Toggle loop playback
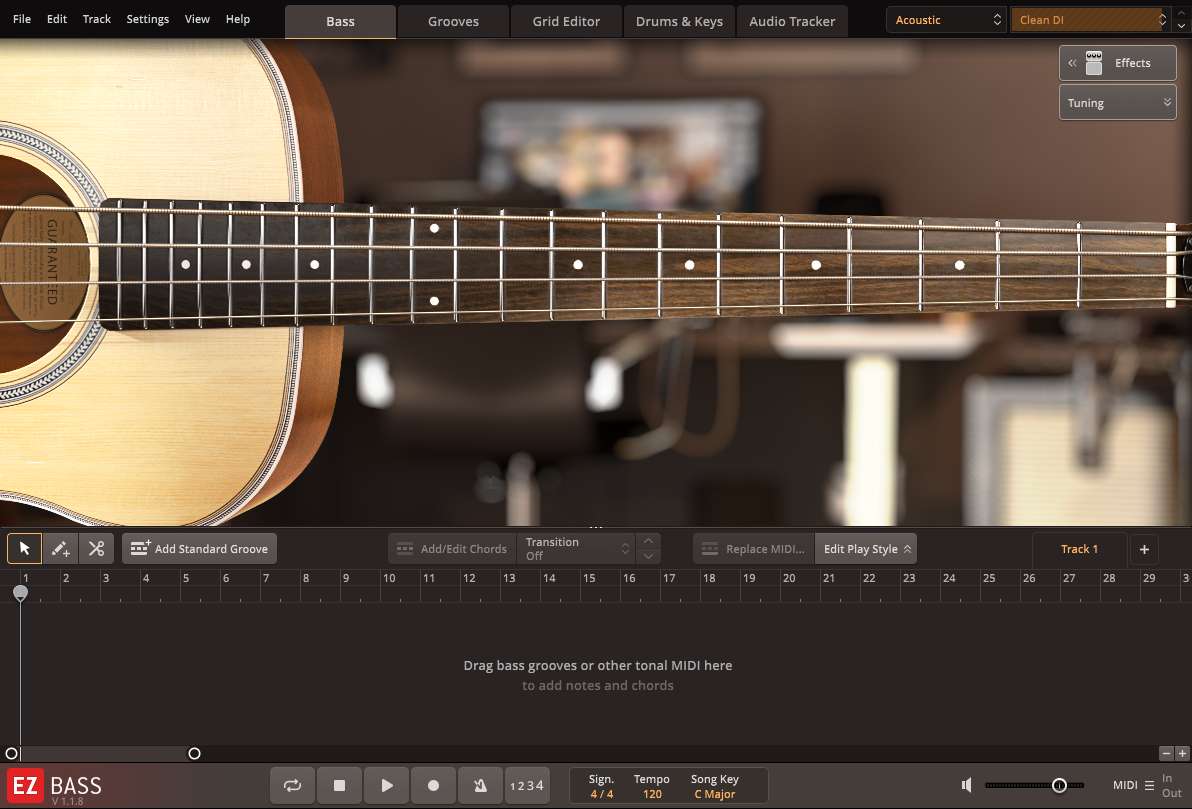1192x809 pixels. pos(292,785)
